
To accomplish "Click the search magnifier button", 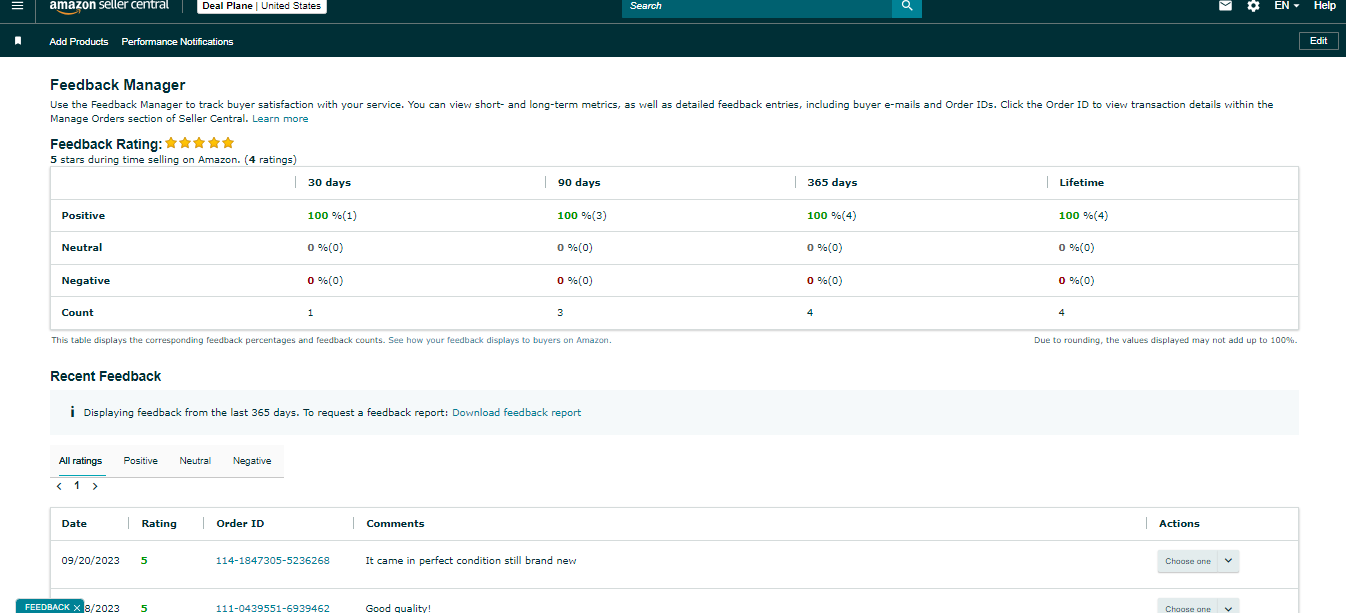I will tap(907, 7).
